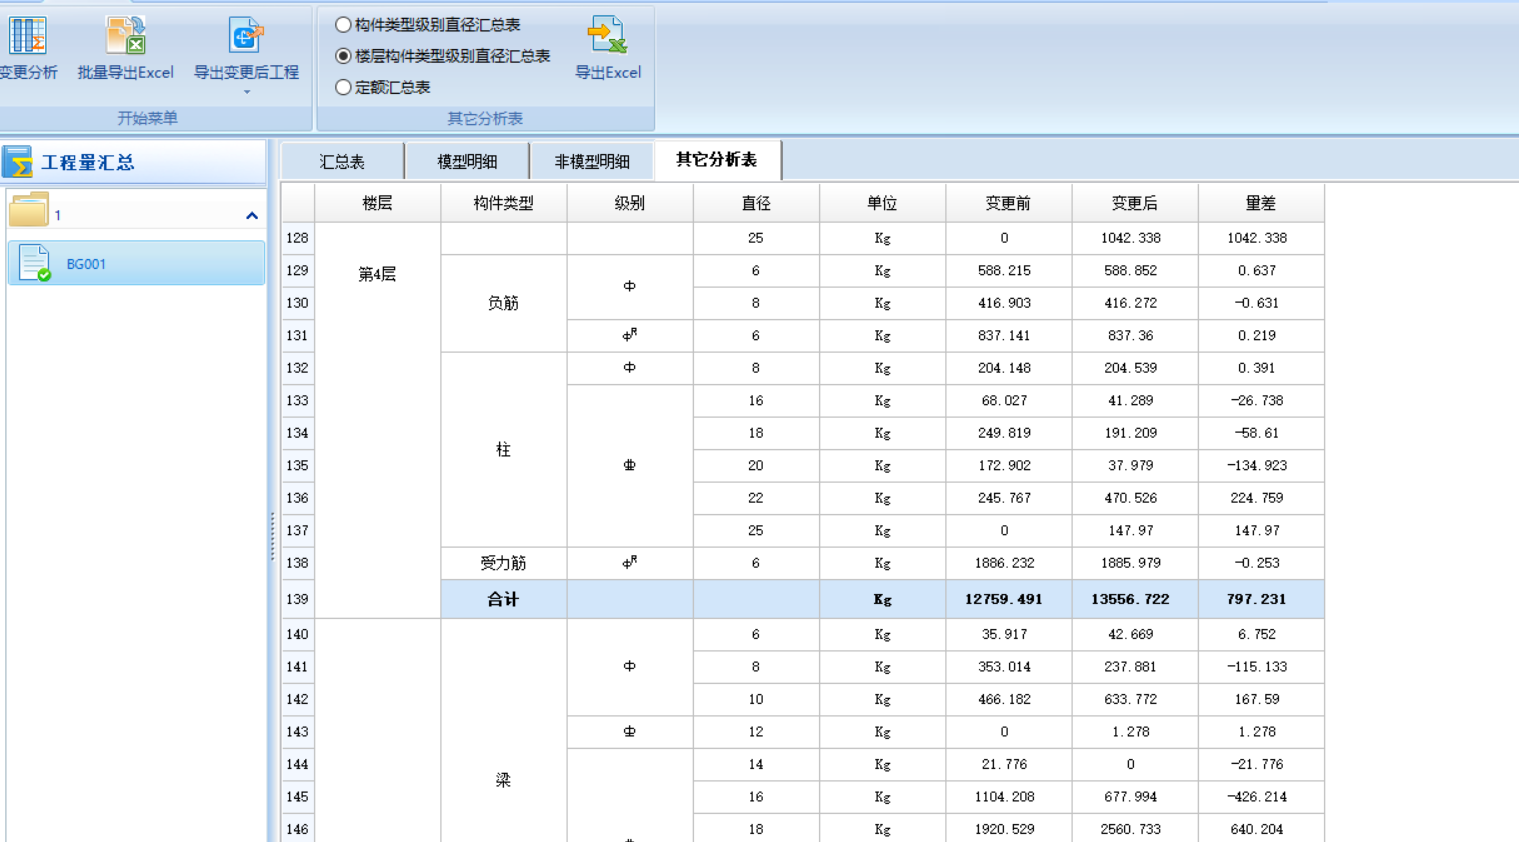Click diameter 20 in row 135

point(755,466)
